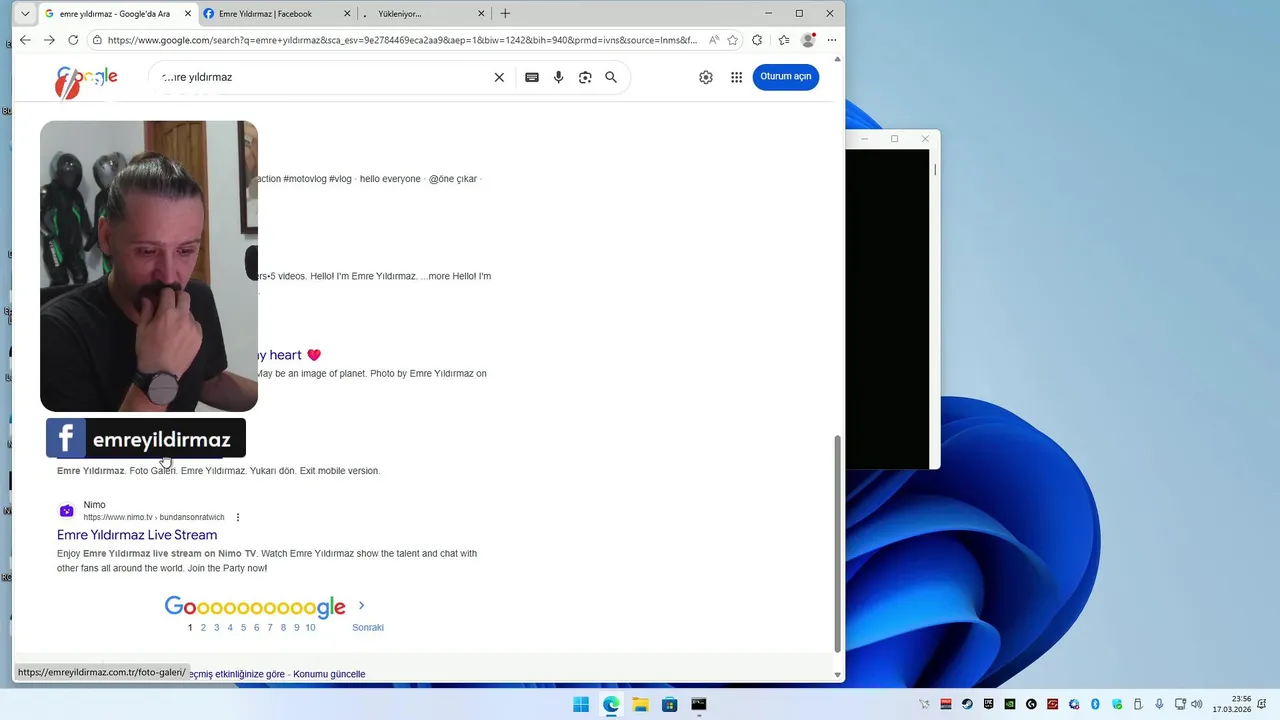
Task: Maximize the dark background window on the right
Action: 894,139
